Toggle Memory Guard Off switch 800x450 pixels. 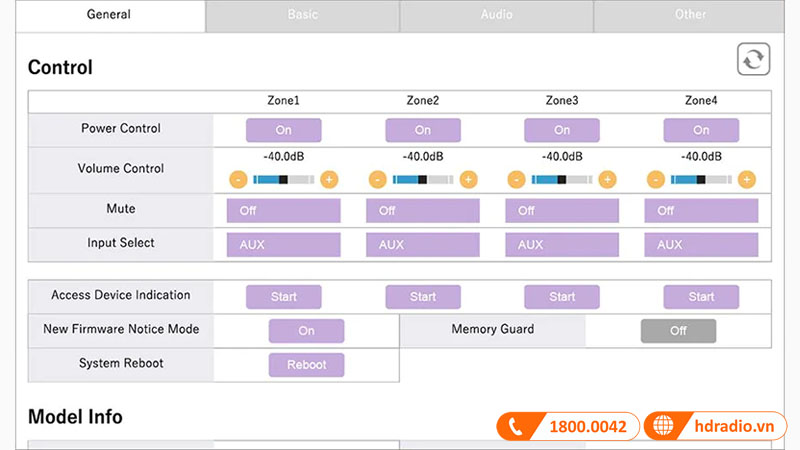coord(678,331)
